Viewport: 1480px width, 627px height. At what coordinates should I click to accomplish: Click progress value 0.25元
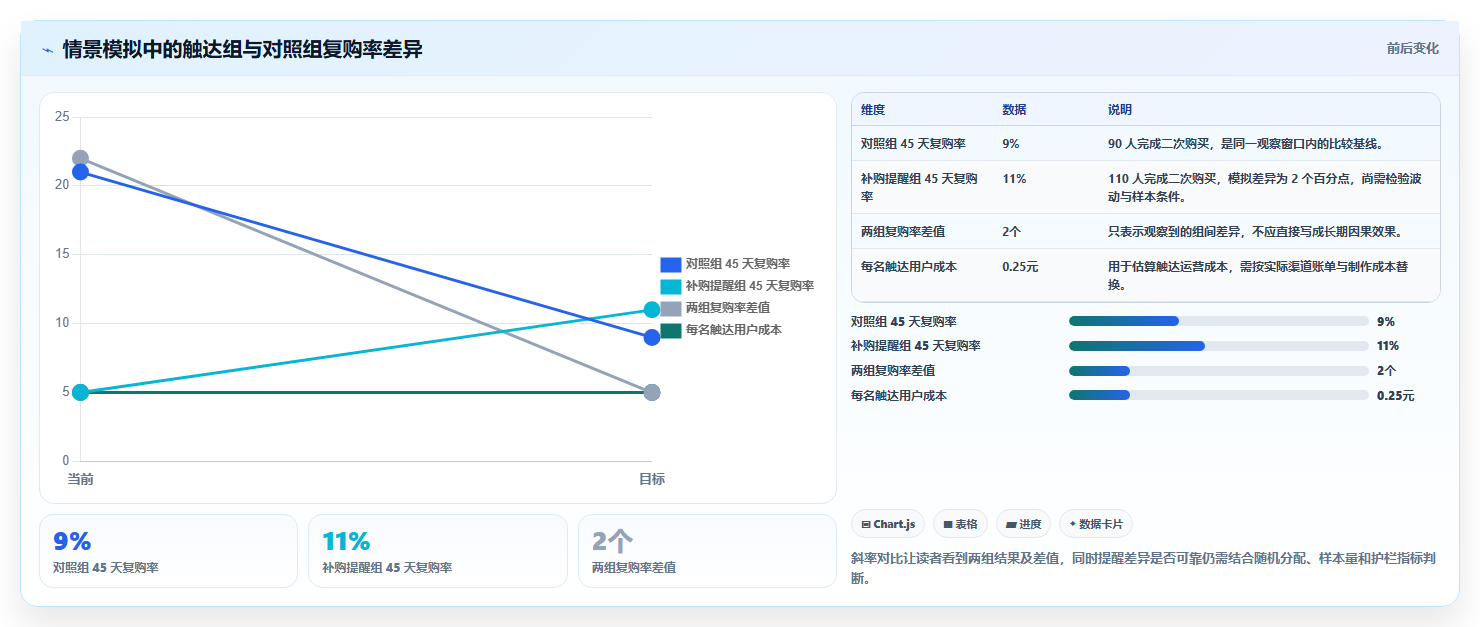(1395, 395)
